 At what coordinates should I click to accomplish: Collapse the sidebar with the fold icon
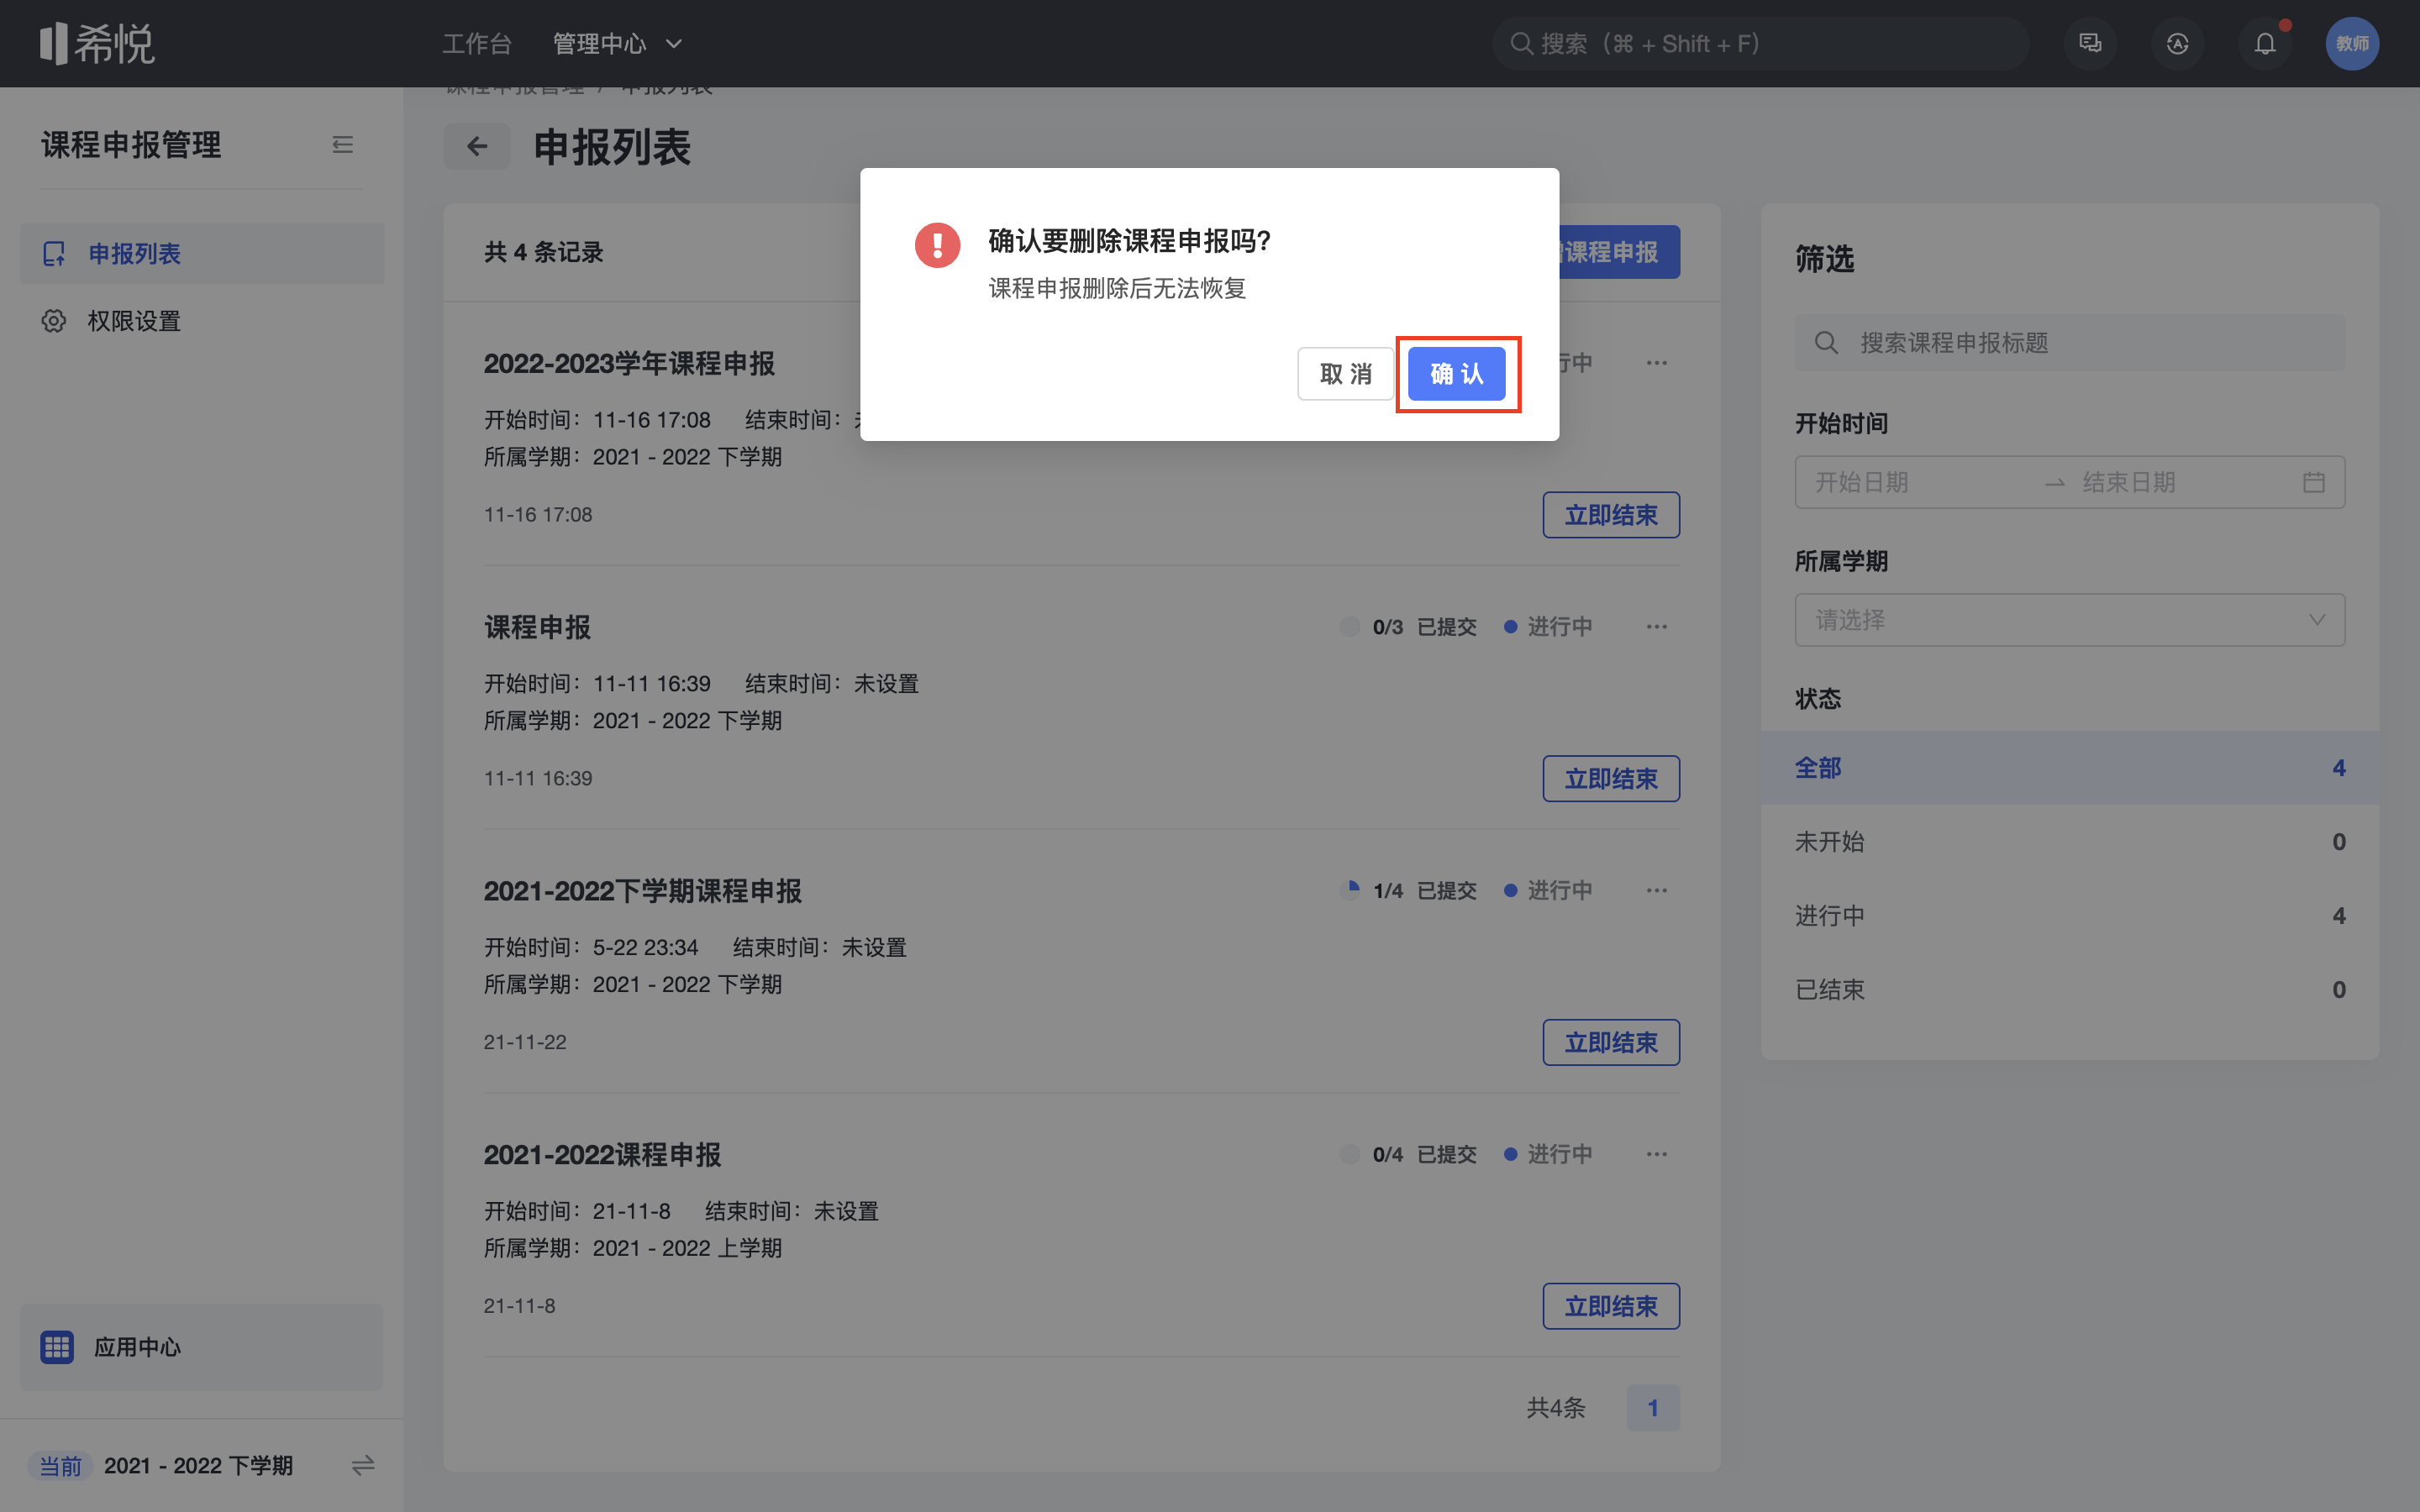343,145
